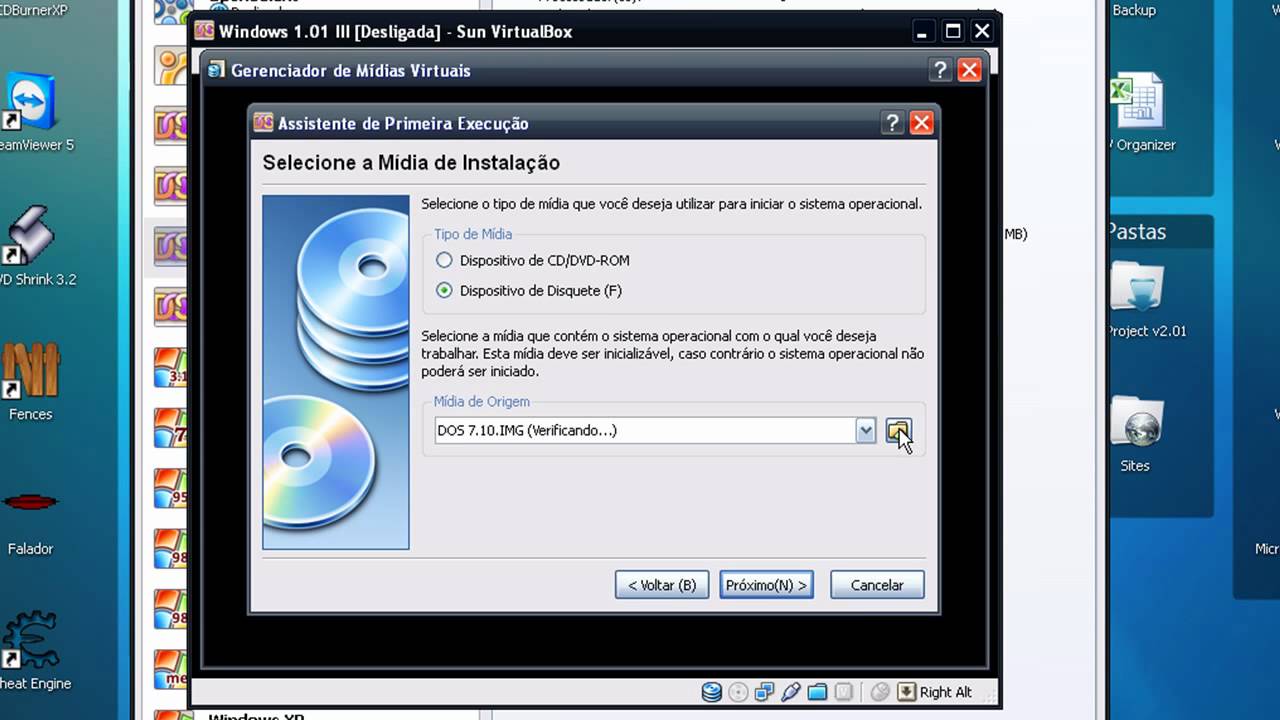Select the Windows 3.1 VM icon in VirtualBox list
This screenshot has width=1280, height=720.
click(170, 367)
